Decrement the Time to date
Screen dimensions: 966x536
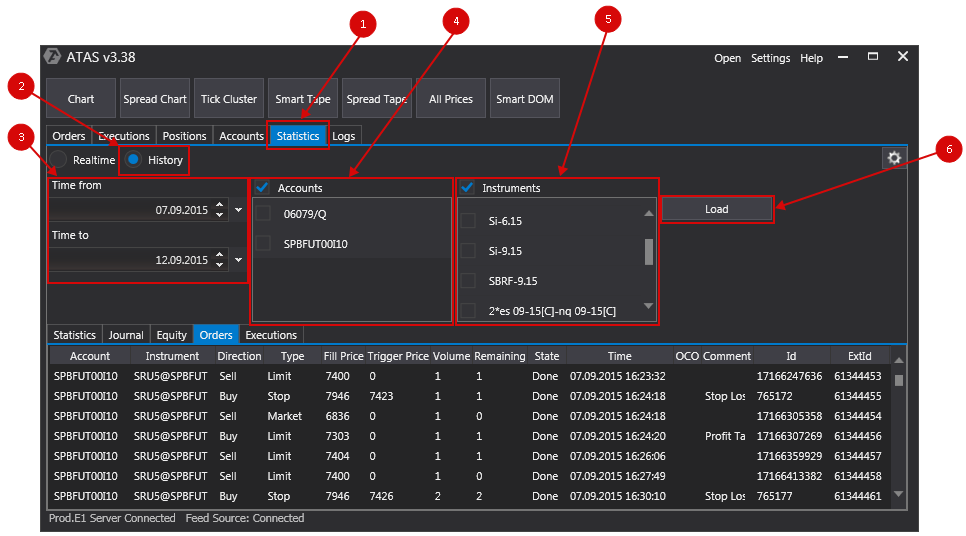219,265
